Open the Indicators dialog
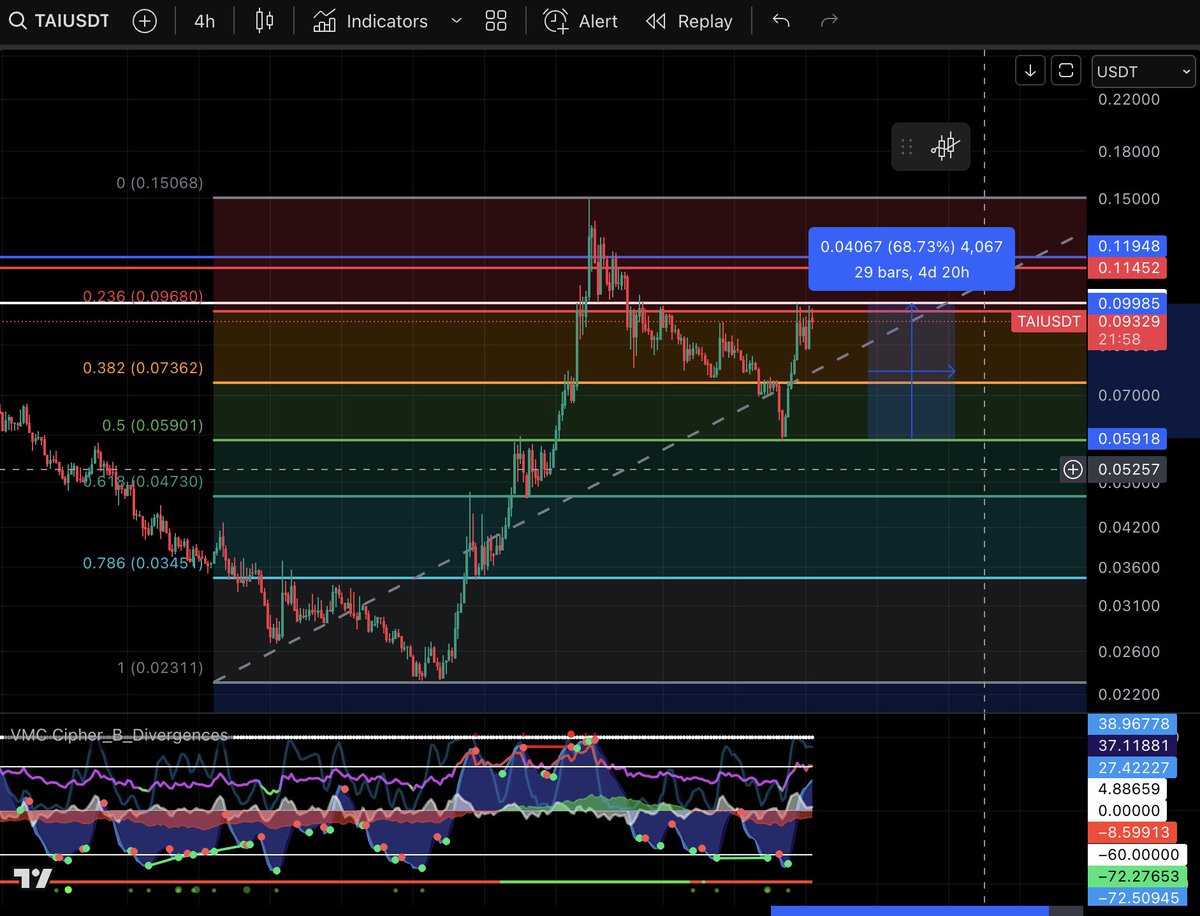The height and width of the screenshot is (916, 1200). coord(370,21)
